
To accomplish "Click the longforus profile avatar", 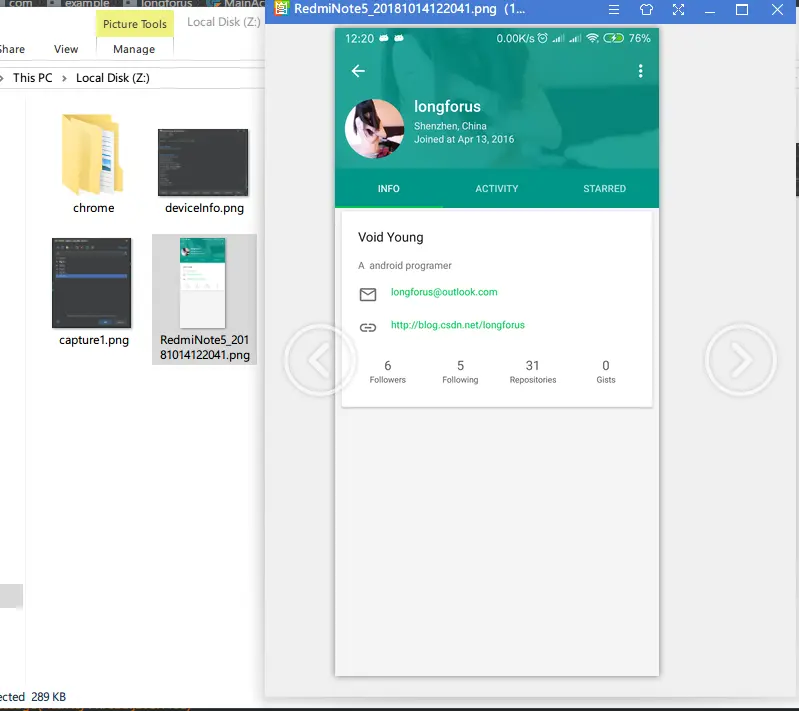I will pyautogui.click(x=375, y=128).
